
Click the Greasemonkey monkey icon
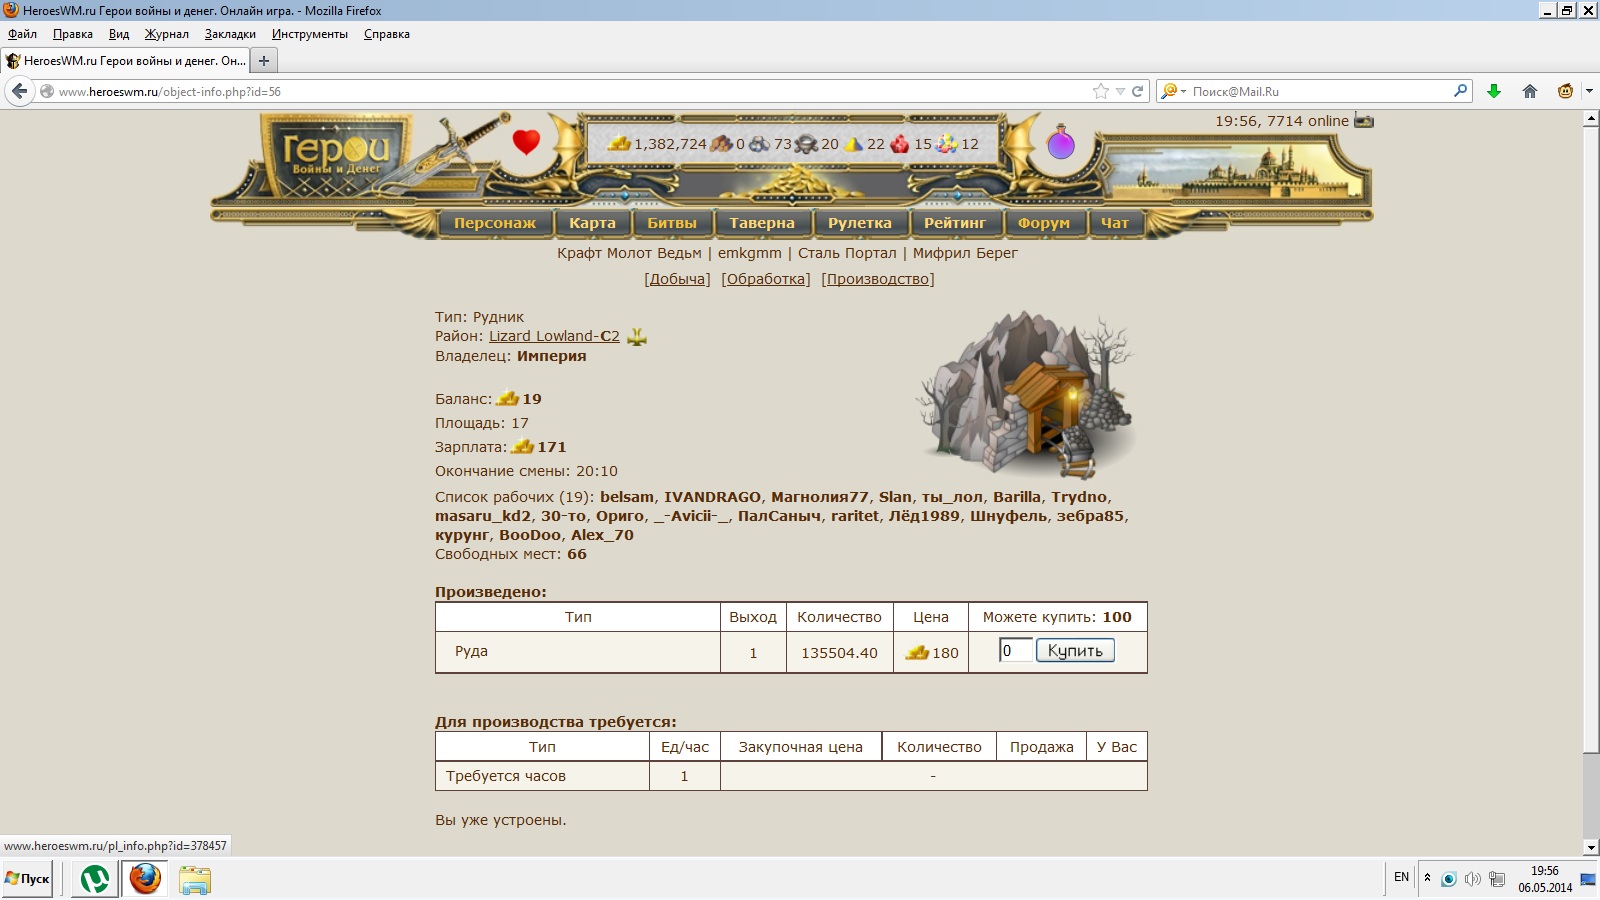pos(1565,91)
